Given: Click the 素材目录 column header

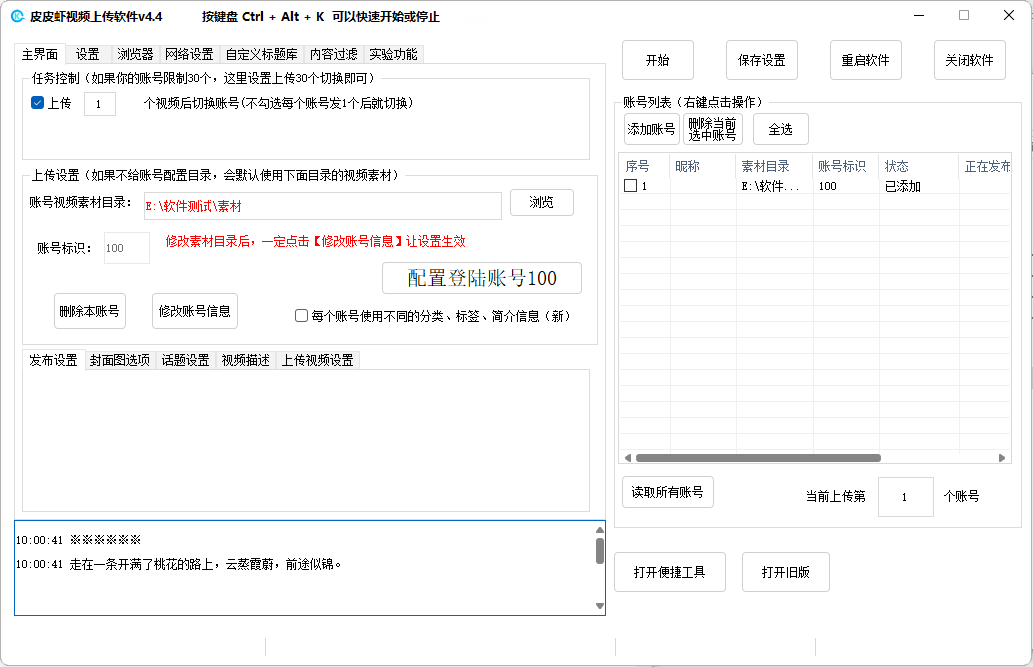Looking at the screenshot, I should coord(775,166).
